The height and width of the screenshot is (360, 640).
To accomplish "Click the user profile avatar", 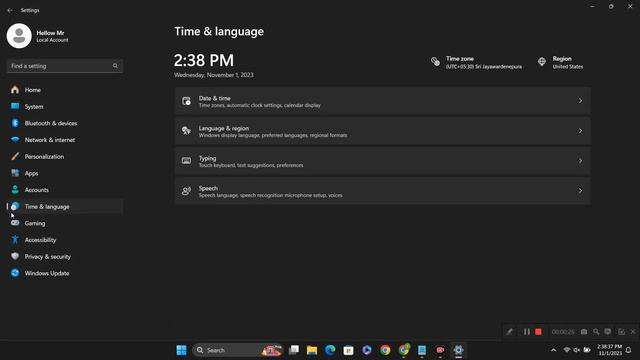I will [19, 36].
